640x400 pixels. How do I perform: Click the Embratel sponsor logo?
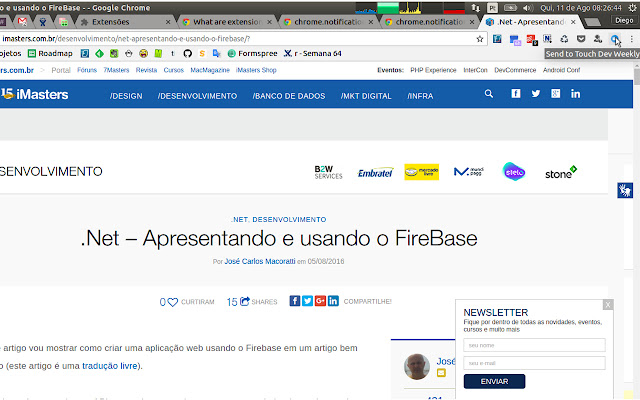(x=375, y=173)
